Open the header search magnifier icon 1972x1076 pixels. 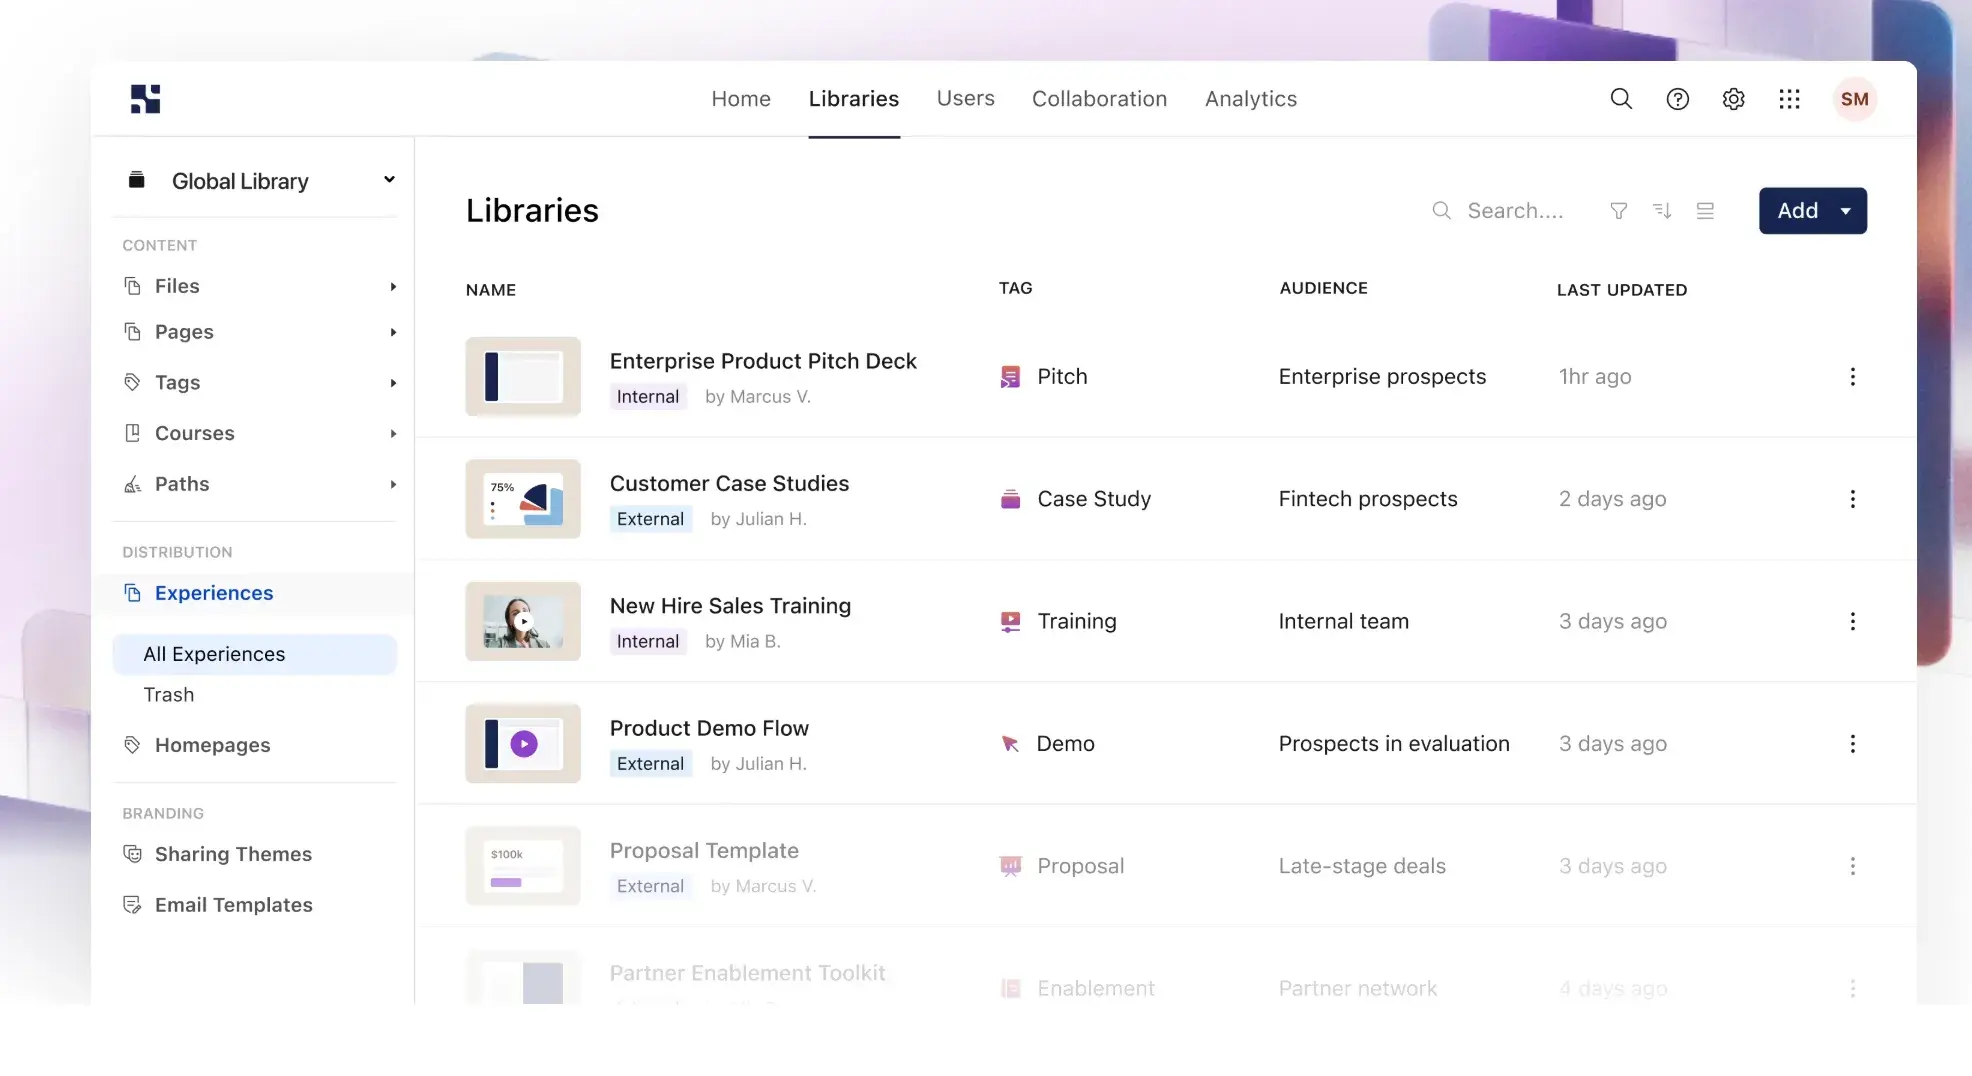point(1621,99)
